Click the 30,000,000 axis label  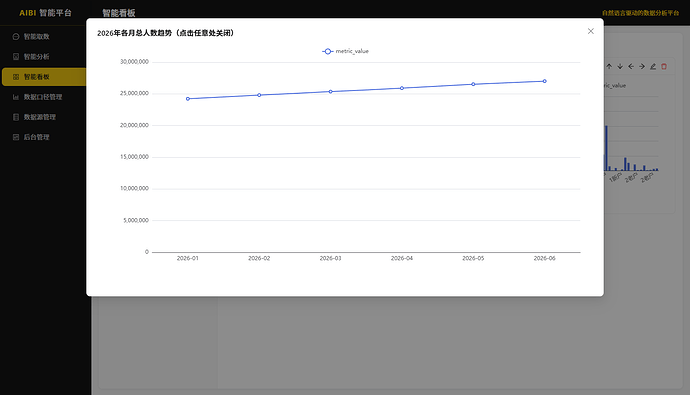tap(134, 62)
